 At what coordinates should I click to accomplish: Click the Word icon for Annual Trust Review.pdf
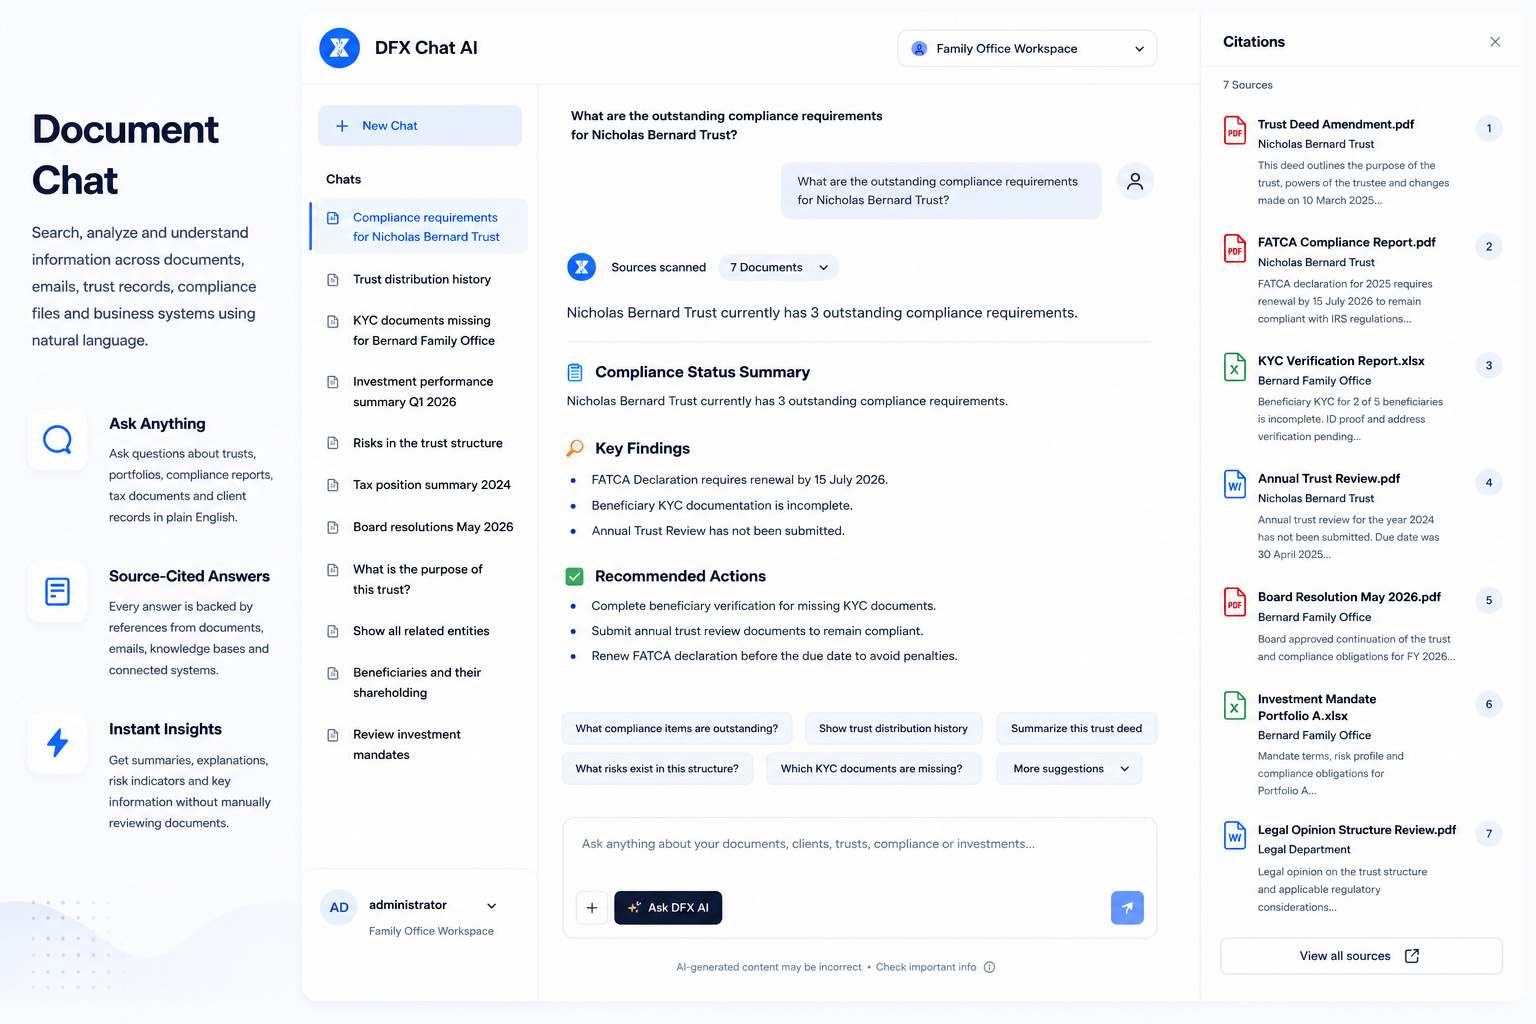[1235, 485]
